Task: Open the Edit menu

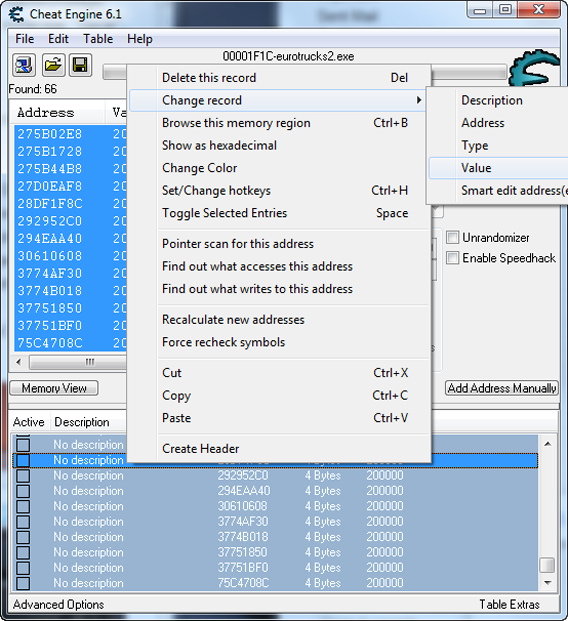Action: (58, 39)
